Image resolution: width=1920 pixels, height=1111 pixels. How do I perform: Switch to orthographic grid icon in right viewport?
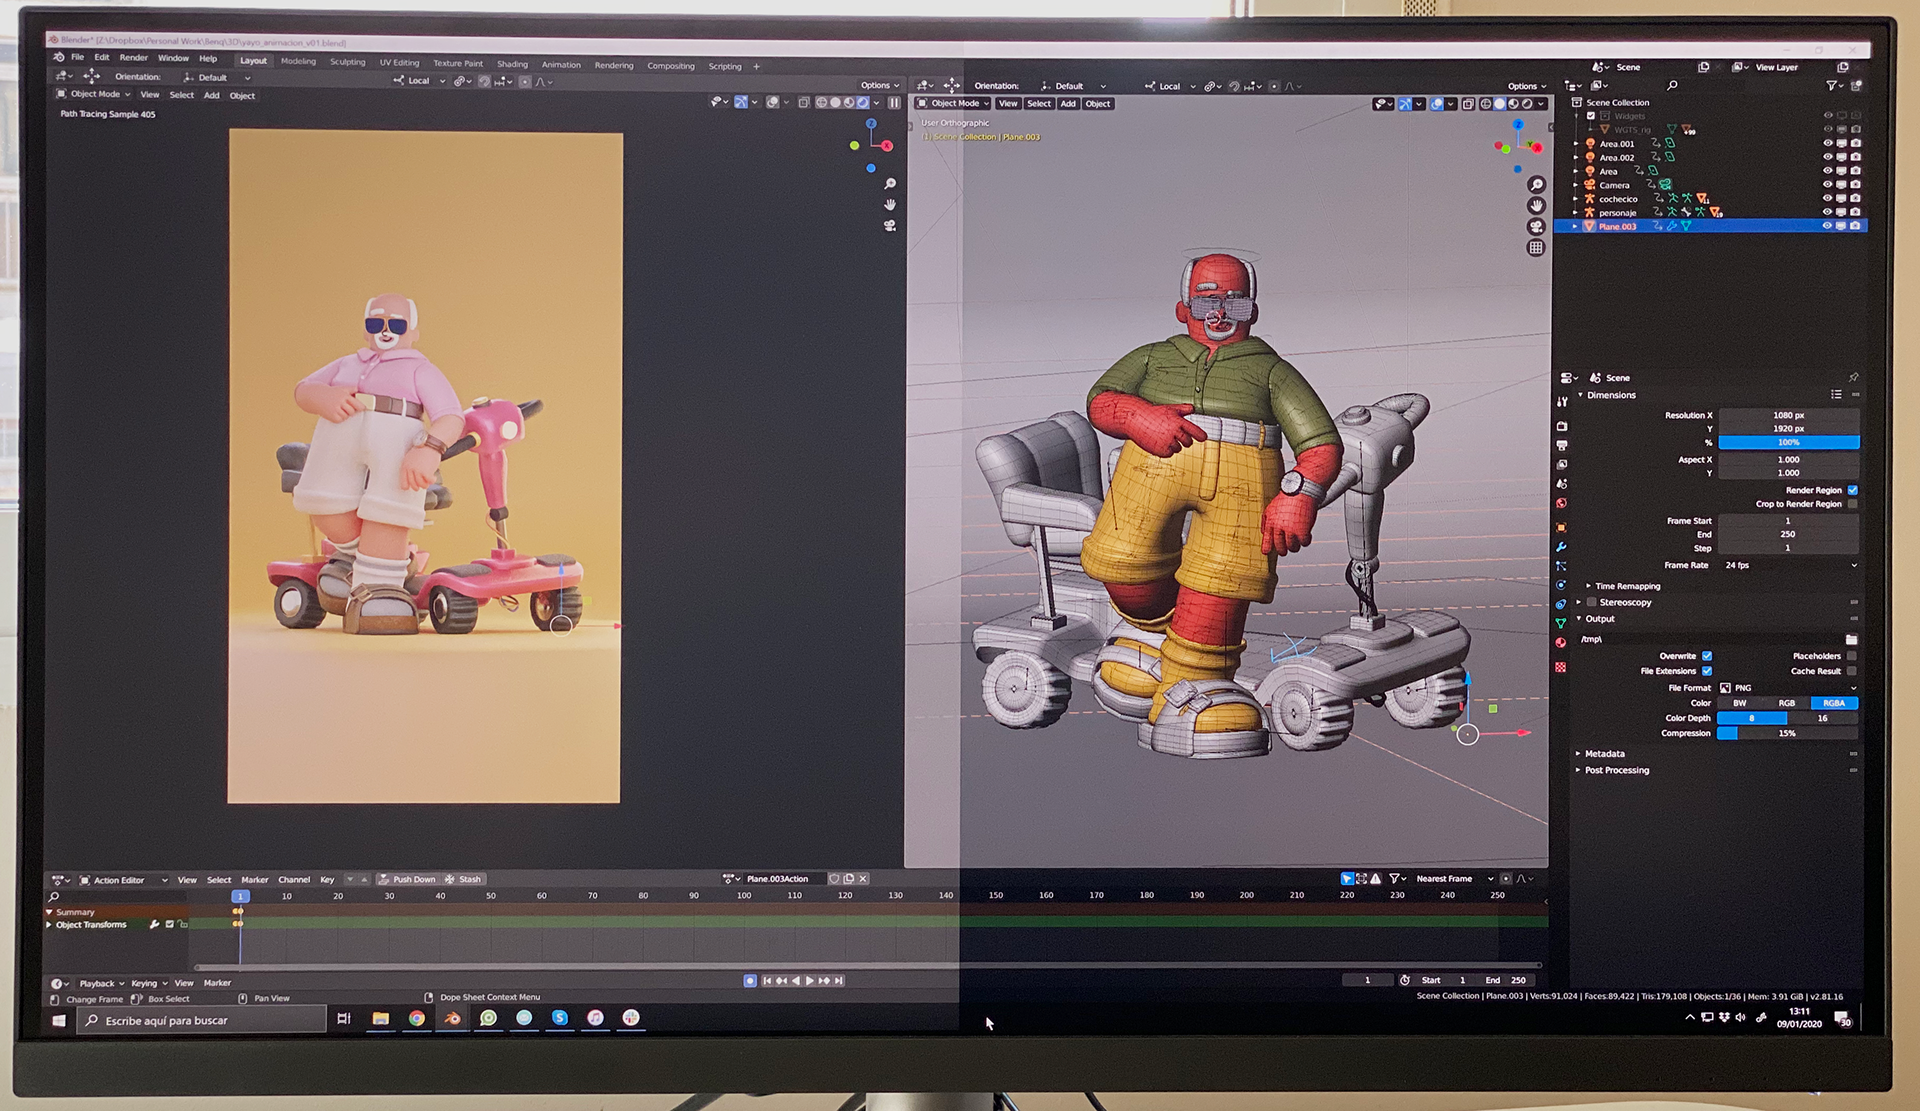tap(1537, 248)
